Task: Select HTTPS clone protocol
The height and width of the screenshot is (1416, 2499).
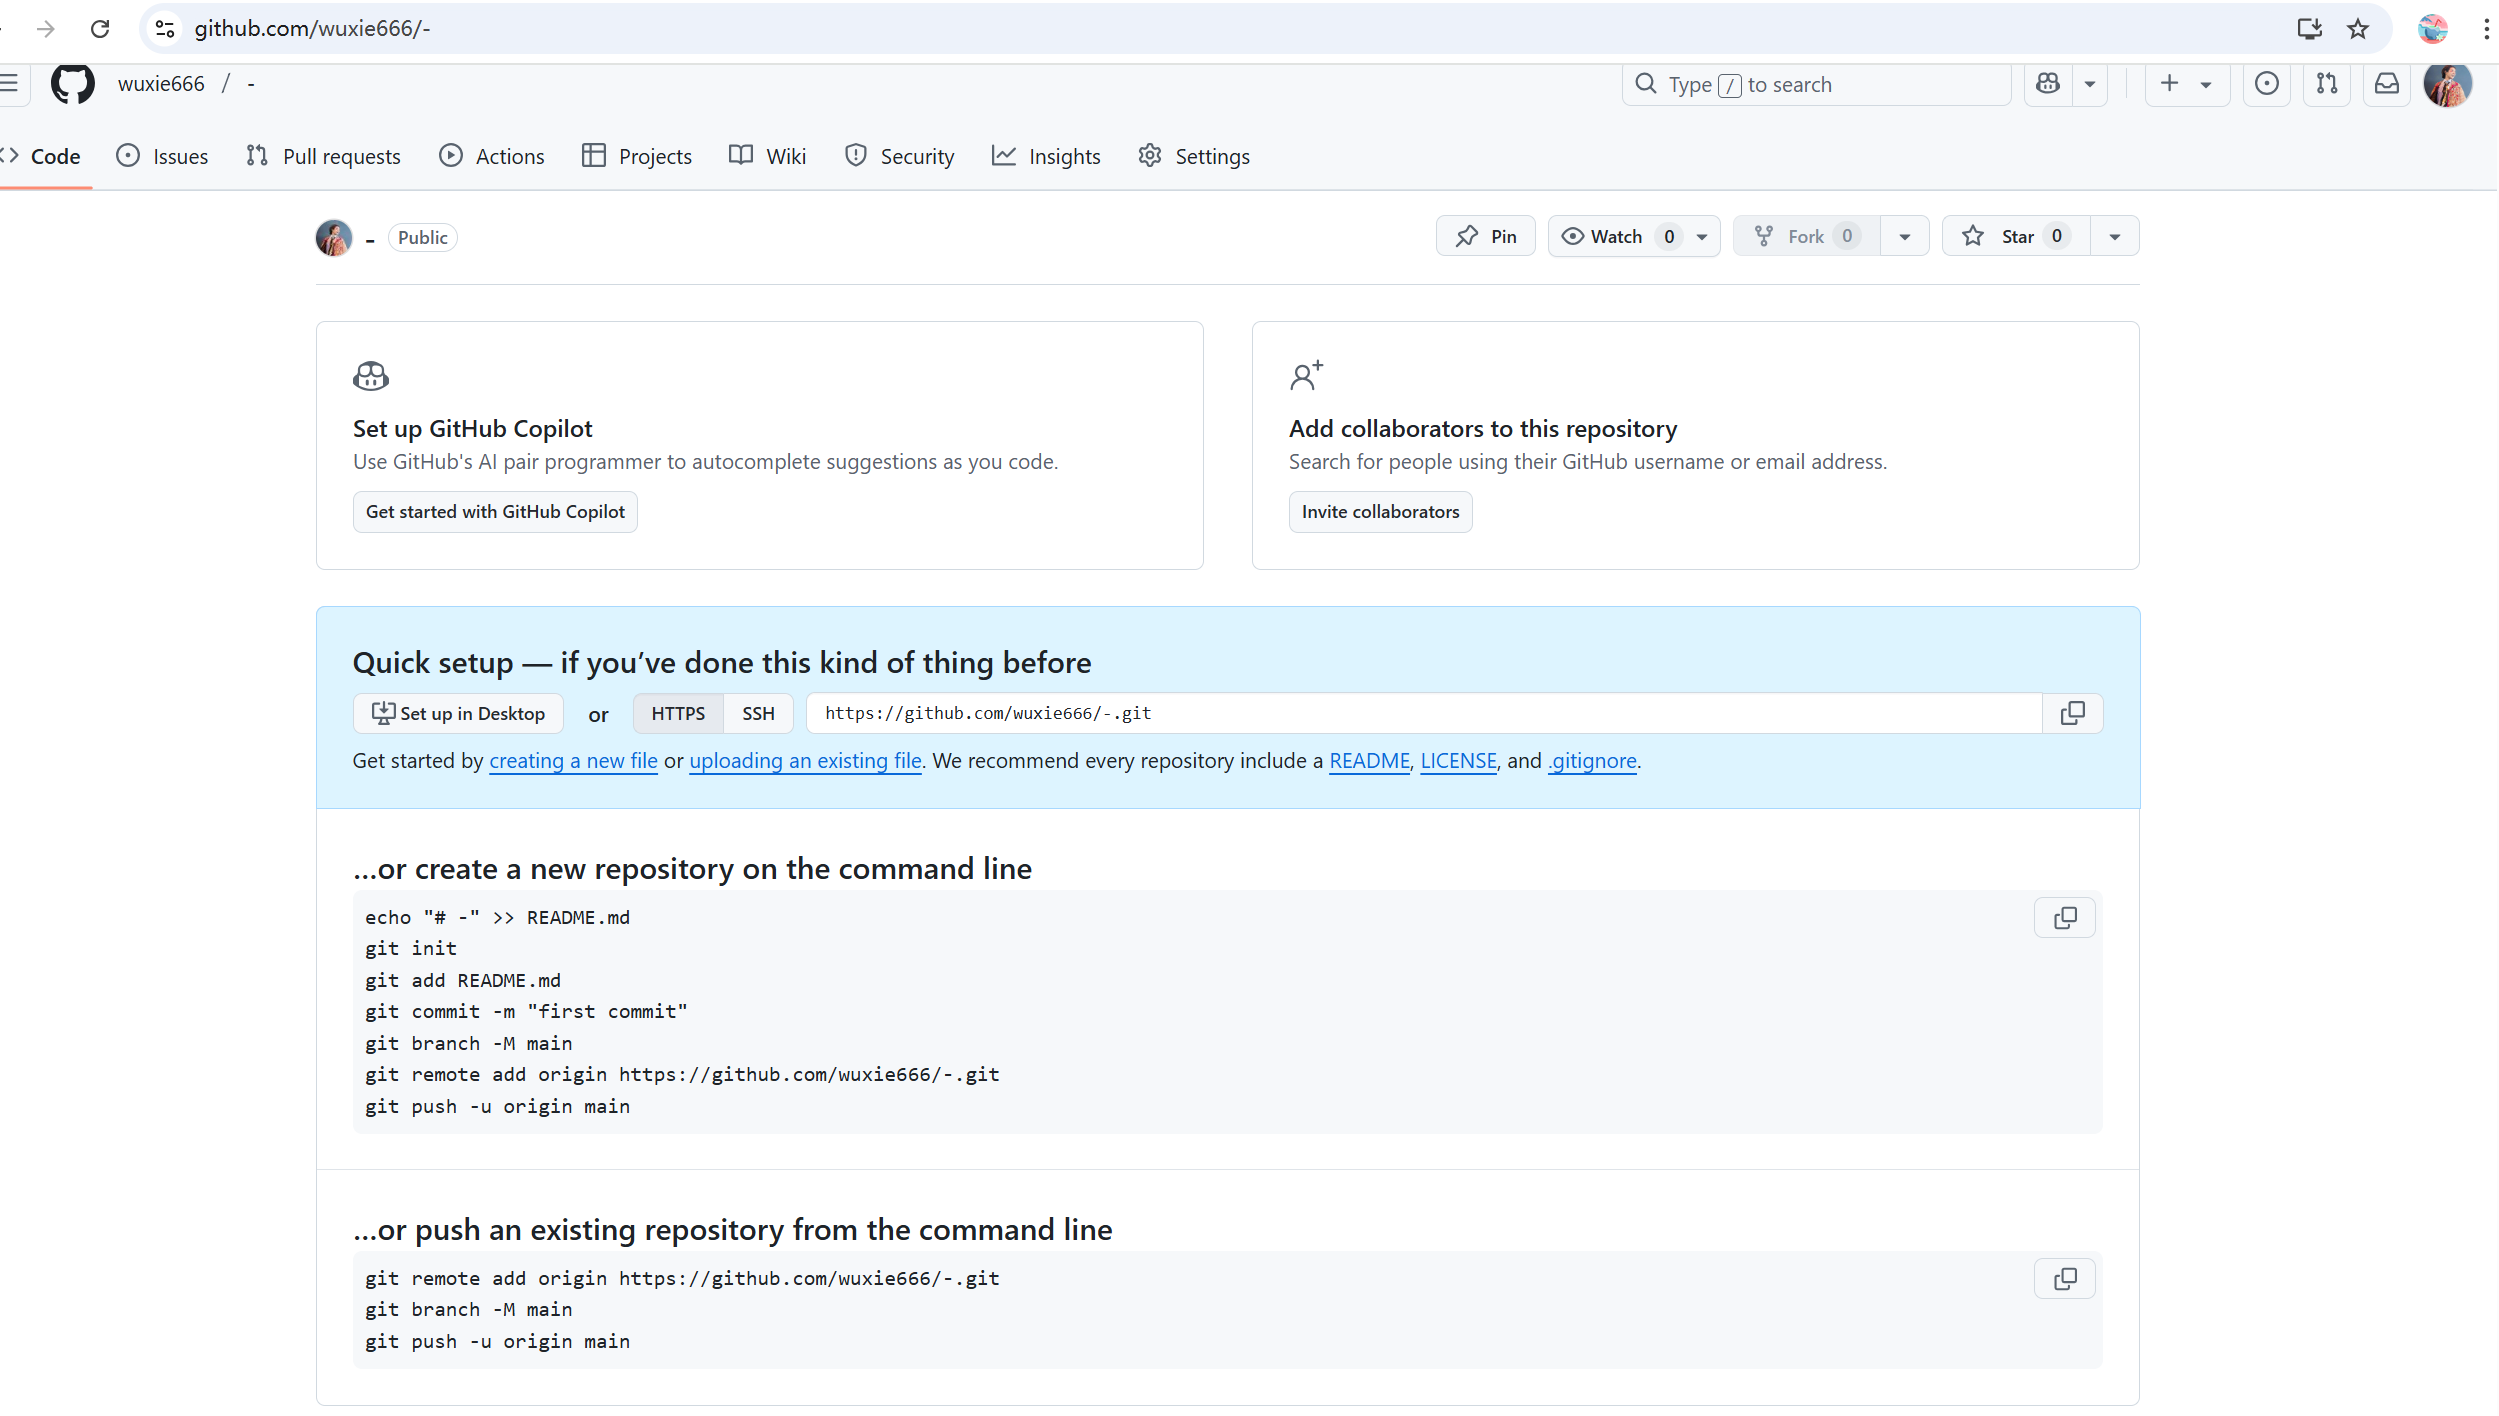Action: tap(678, 713)
